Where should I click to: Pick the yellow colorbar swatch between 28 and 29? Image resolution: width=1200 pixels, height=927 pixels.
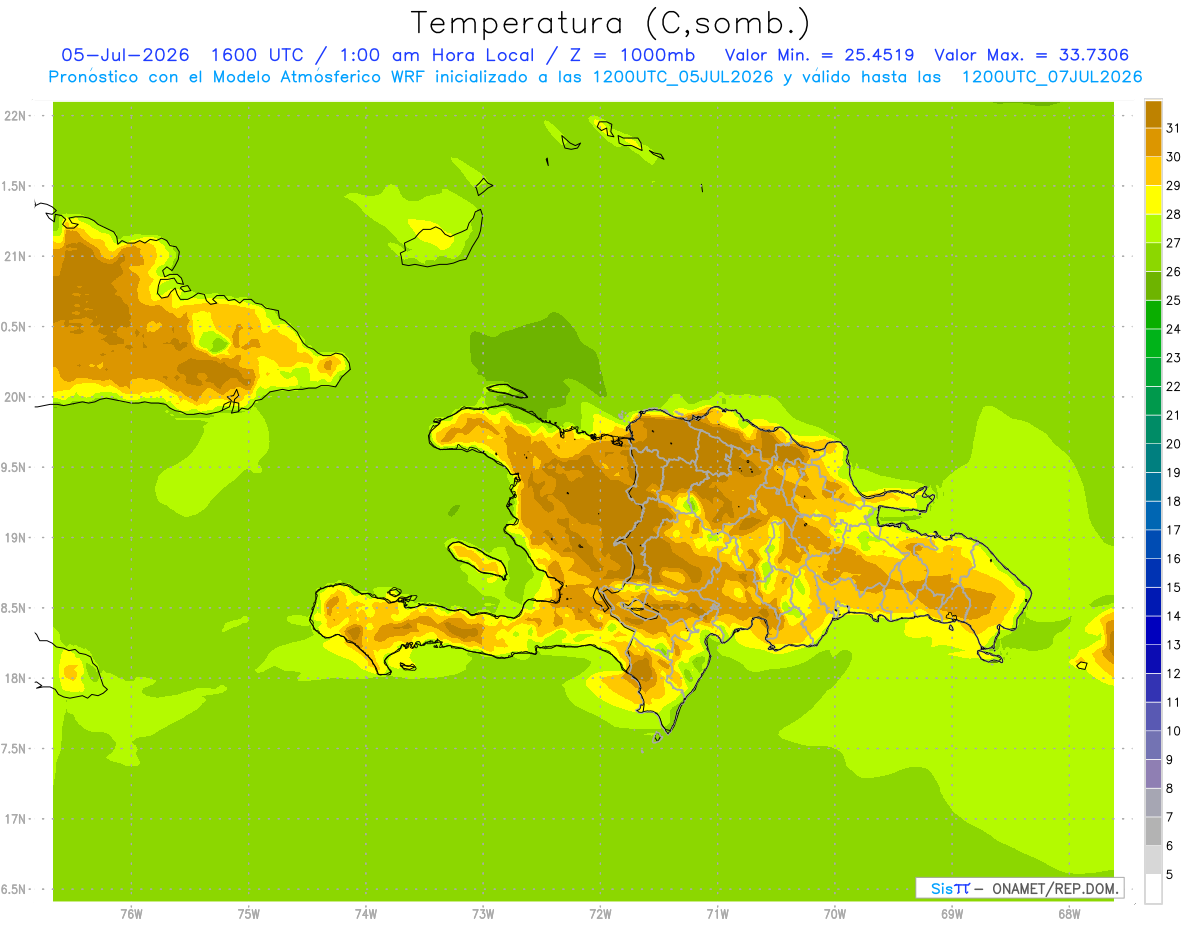(x=1153, y=200)
